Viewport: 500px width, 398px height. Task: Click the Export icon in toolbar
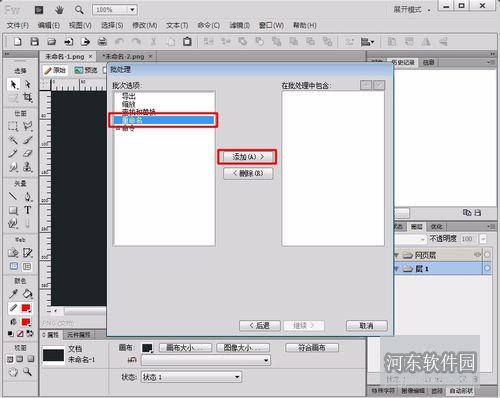coord(86,42)
